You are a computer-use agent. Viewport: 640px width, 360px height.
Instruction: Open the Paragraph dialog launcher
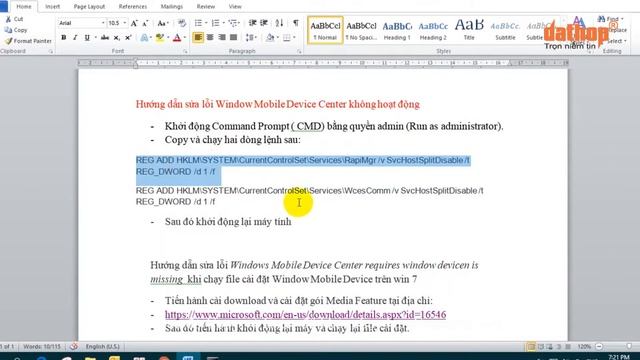(x=299, y=51)
